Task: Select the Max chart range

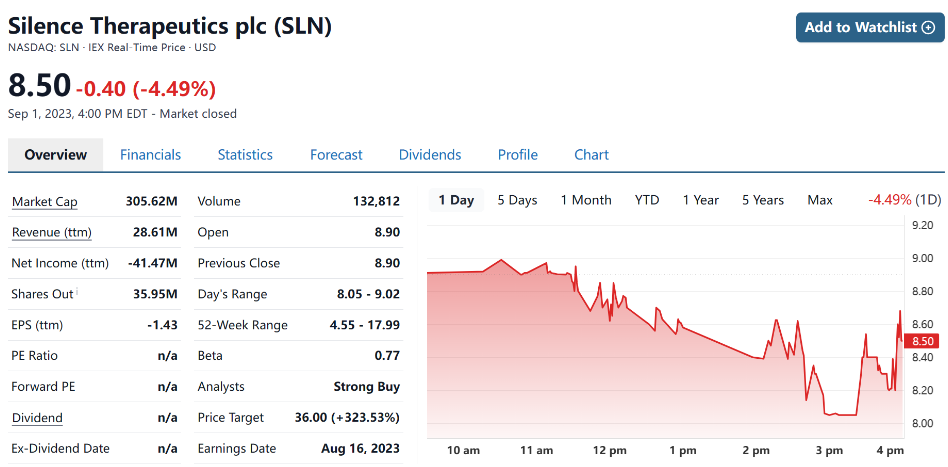Action: tap(820, 200)
